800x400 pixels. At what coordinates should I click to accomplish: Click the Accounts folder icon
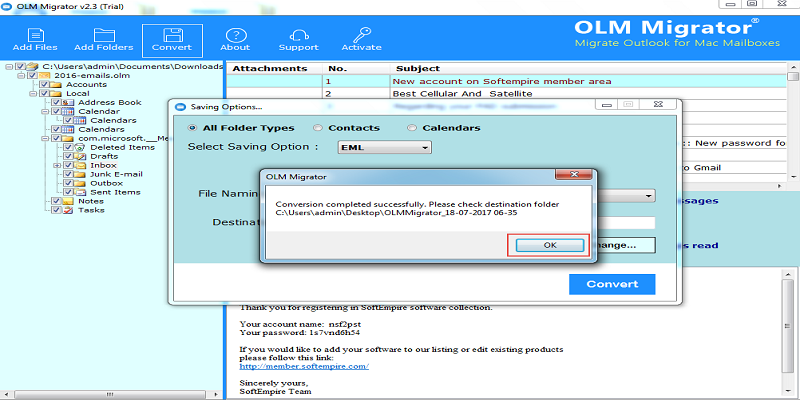(56, 85)
